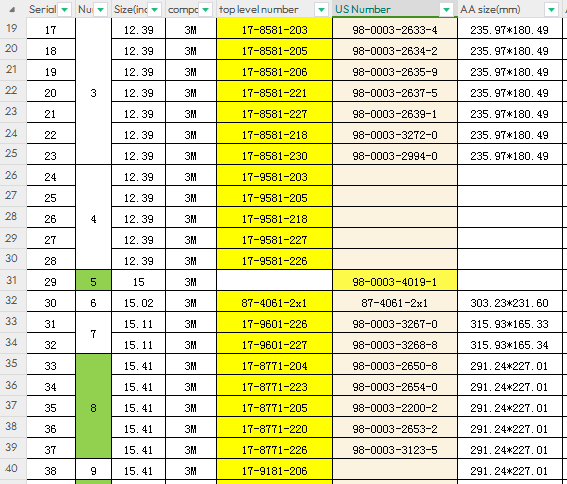Open the Nu column filter arrow
567x484 pixels.
coord(101,10)
